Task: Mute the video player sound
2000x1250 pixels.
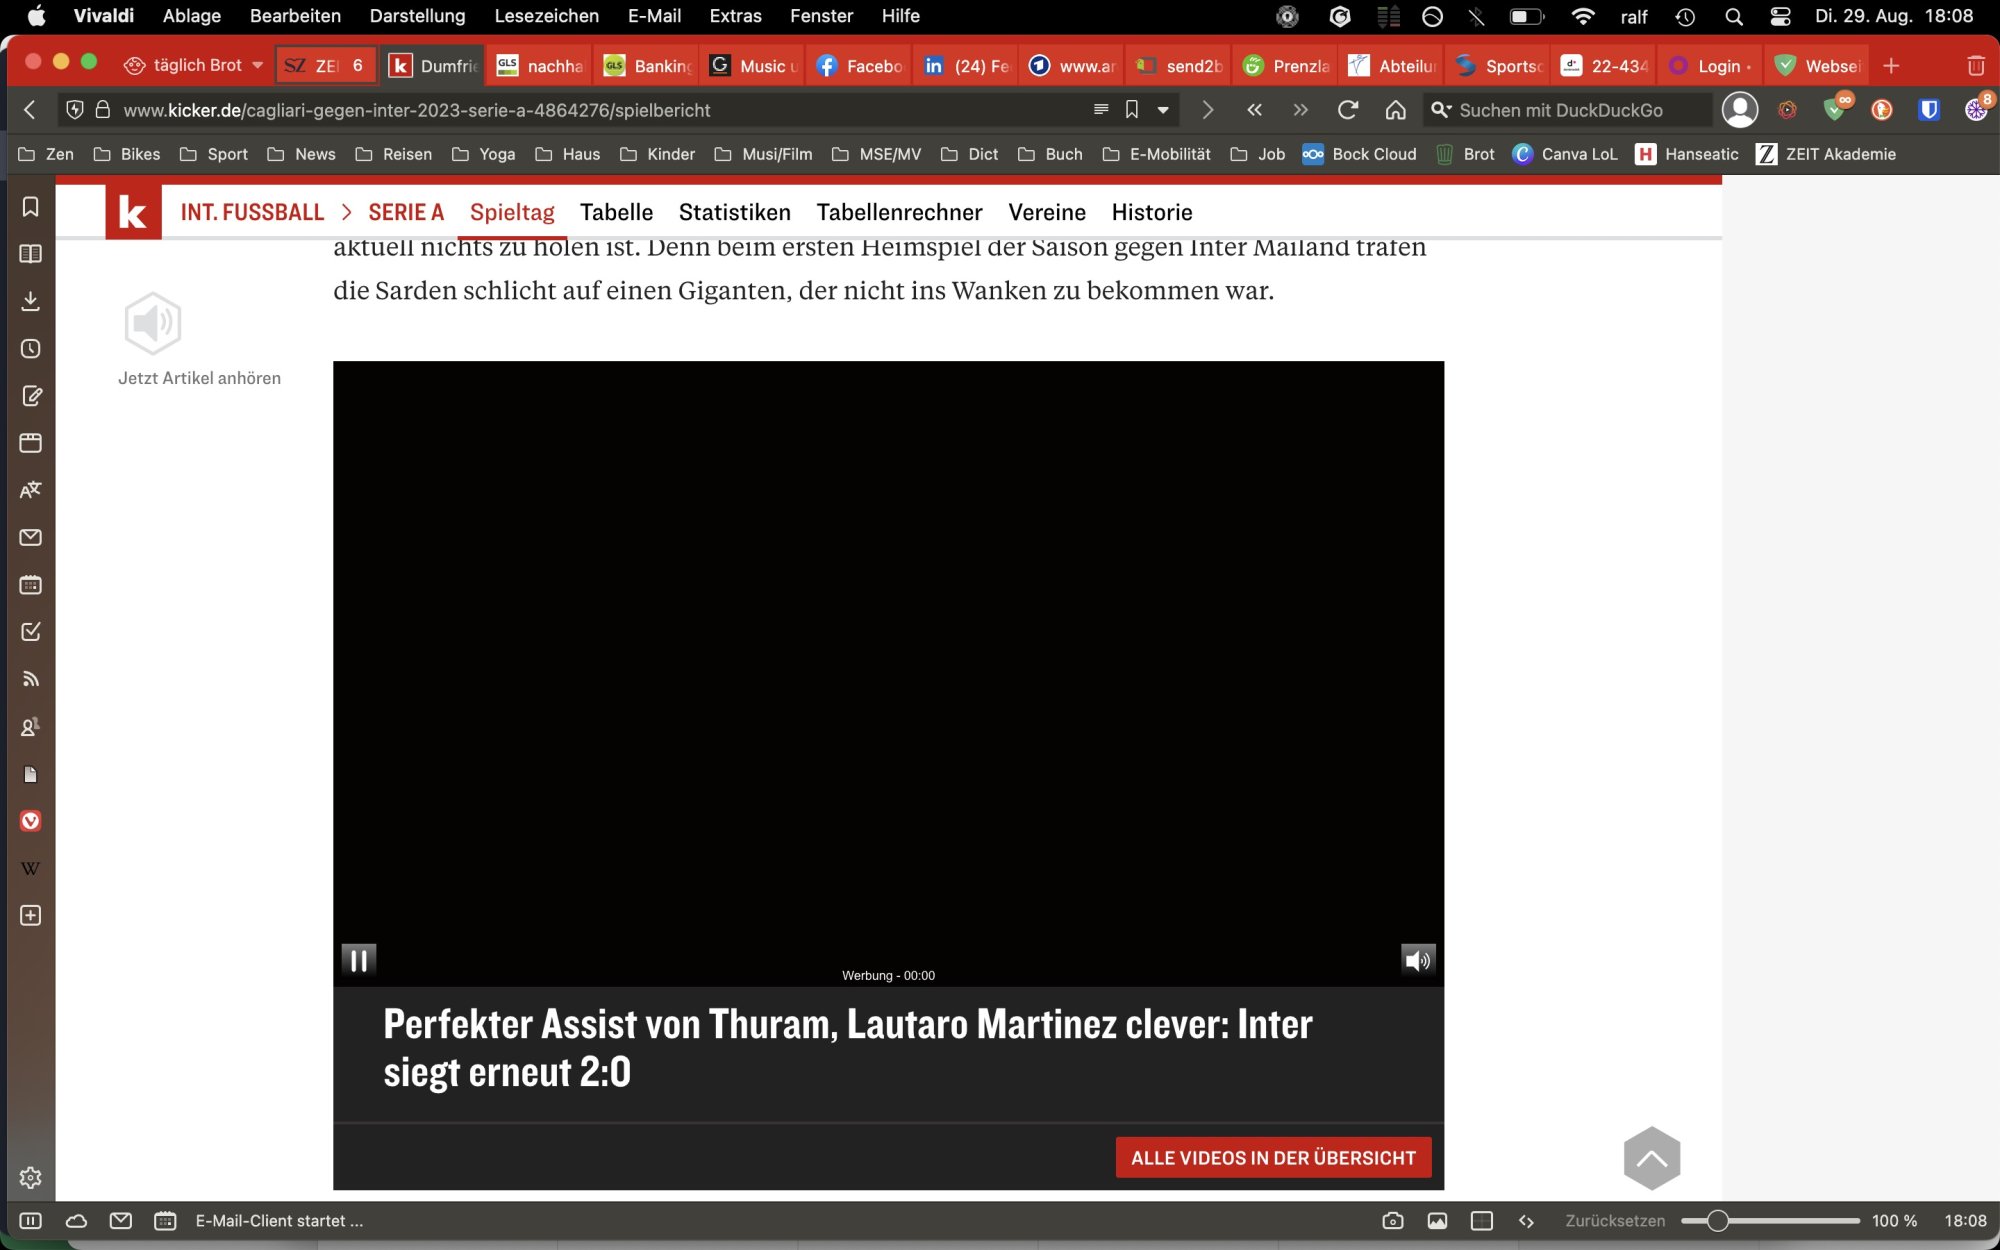Action: [1417, 960]
